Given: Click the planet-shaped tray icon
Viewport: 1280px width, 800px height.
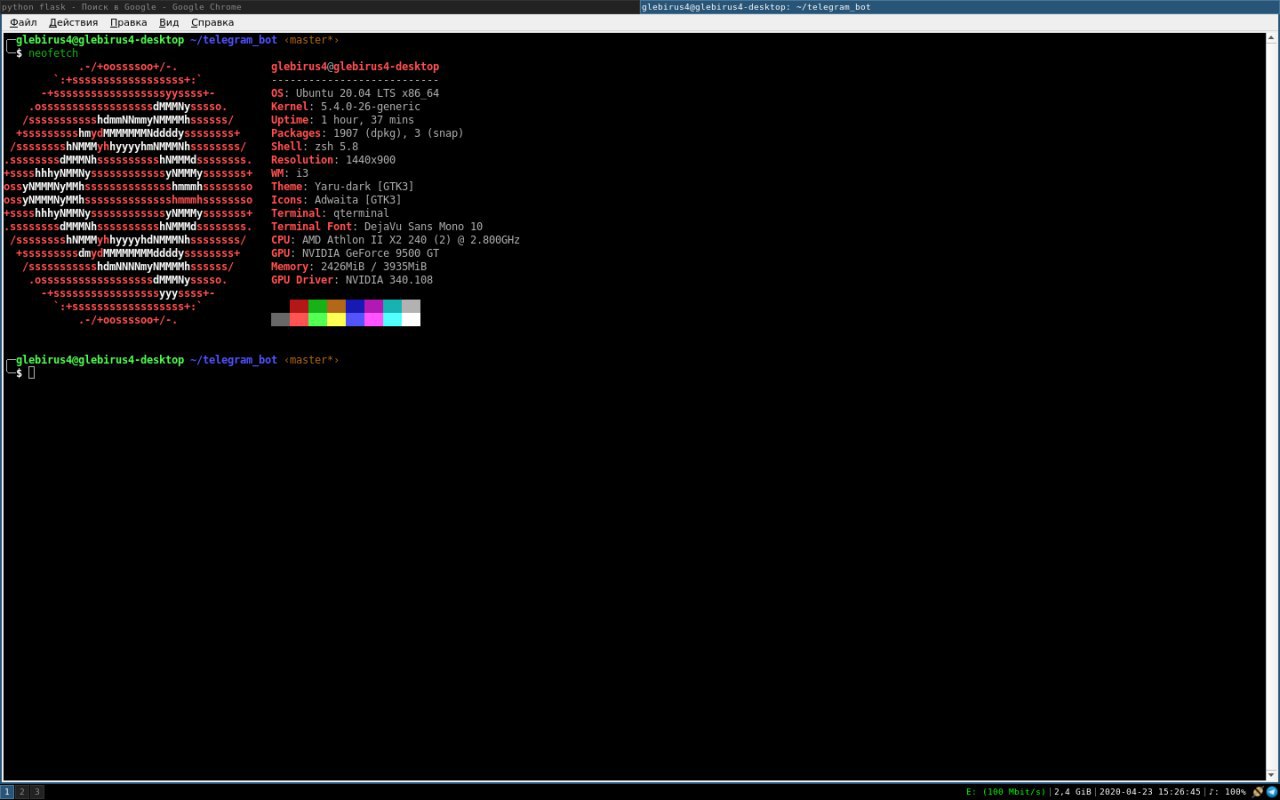Looking at the screenshot, I should (x=1258, y=792).
